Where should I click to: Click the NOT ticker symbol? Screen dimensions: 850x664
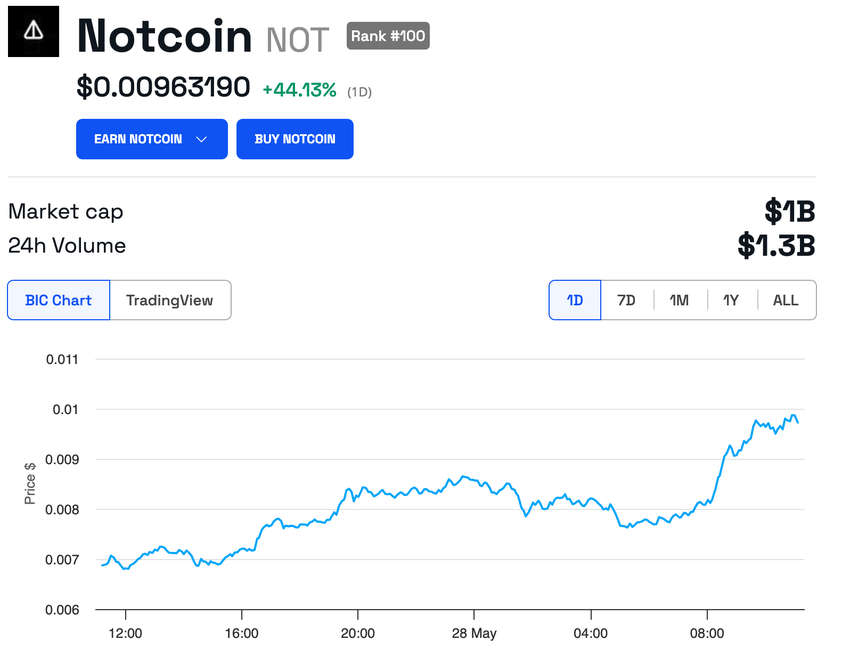pos(297,40)
